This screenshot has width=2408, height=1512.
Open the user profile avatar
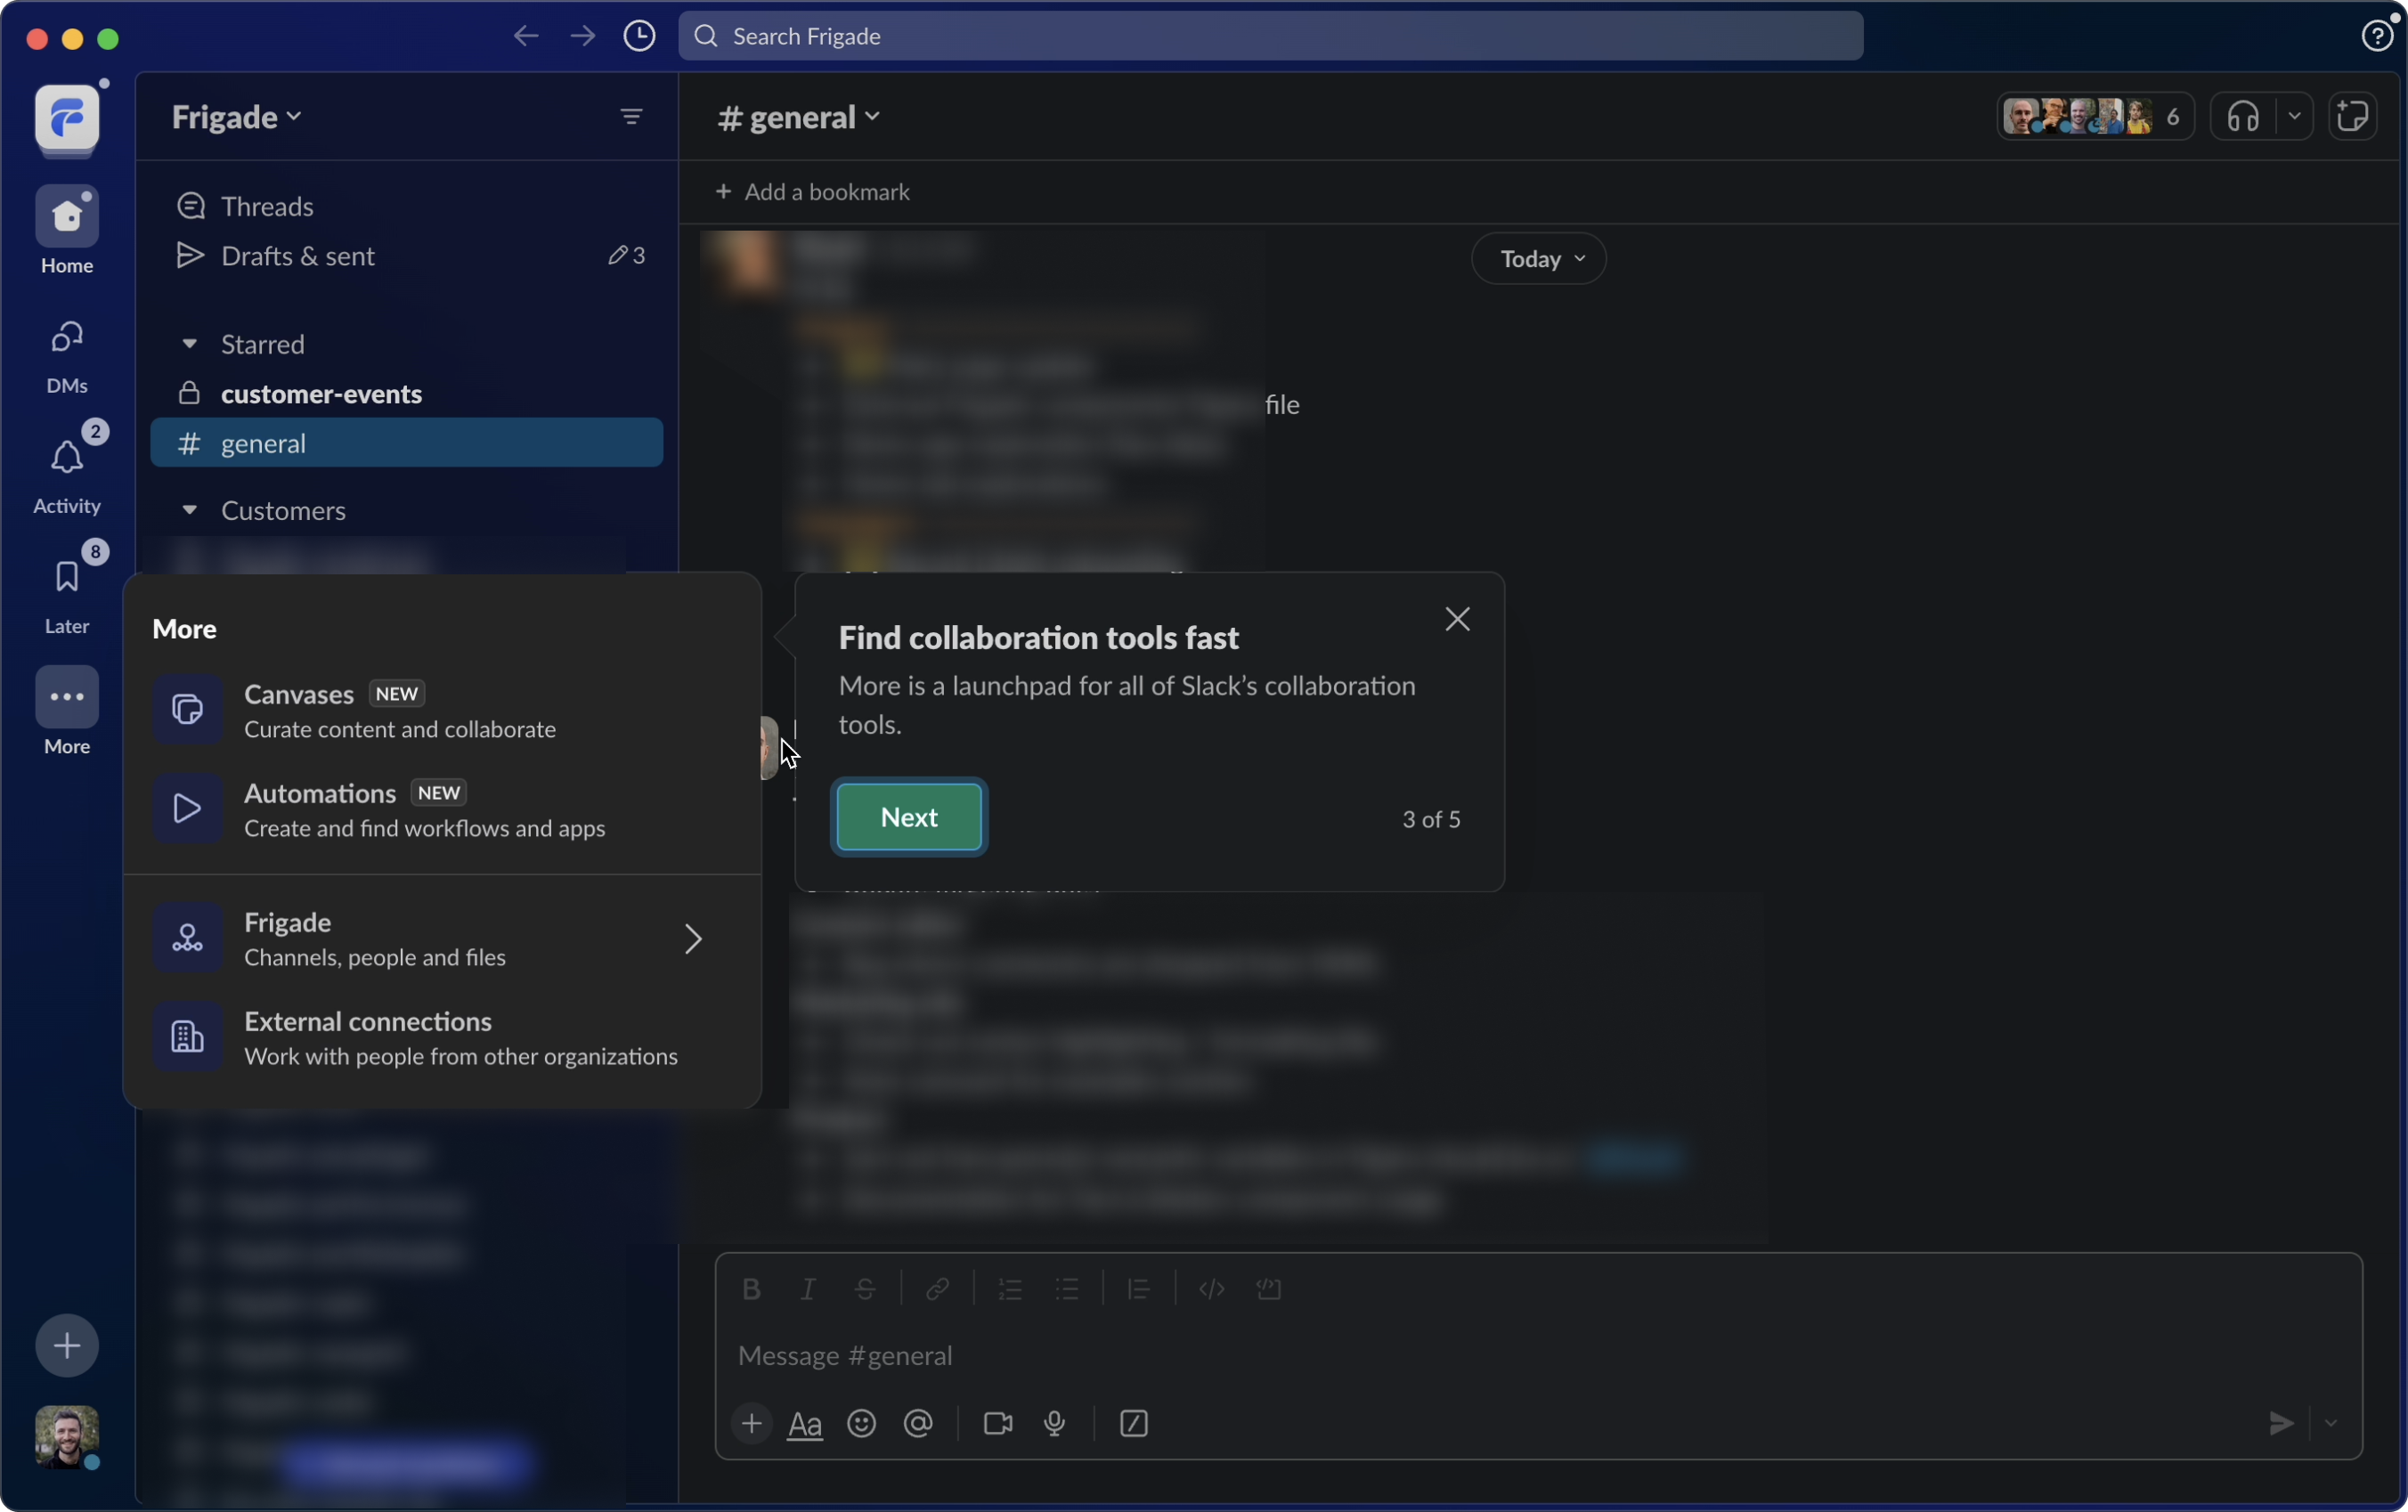pyautogui.click(x=67, y=1437)
